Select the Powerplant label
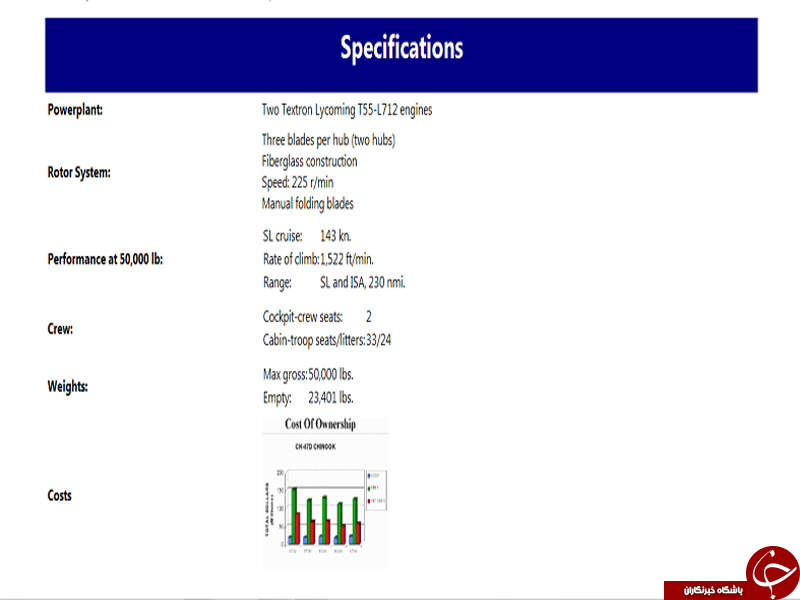 [x=76, y=110]
